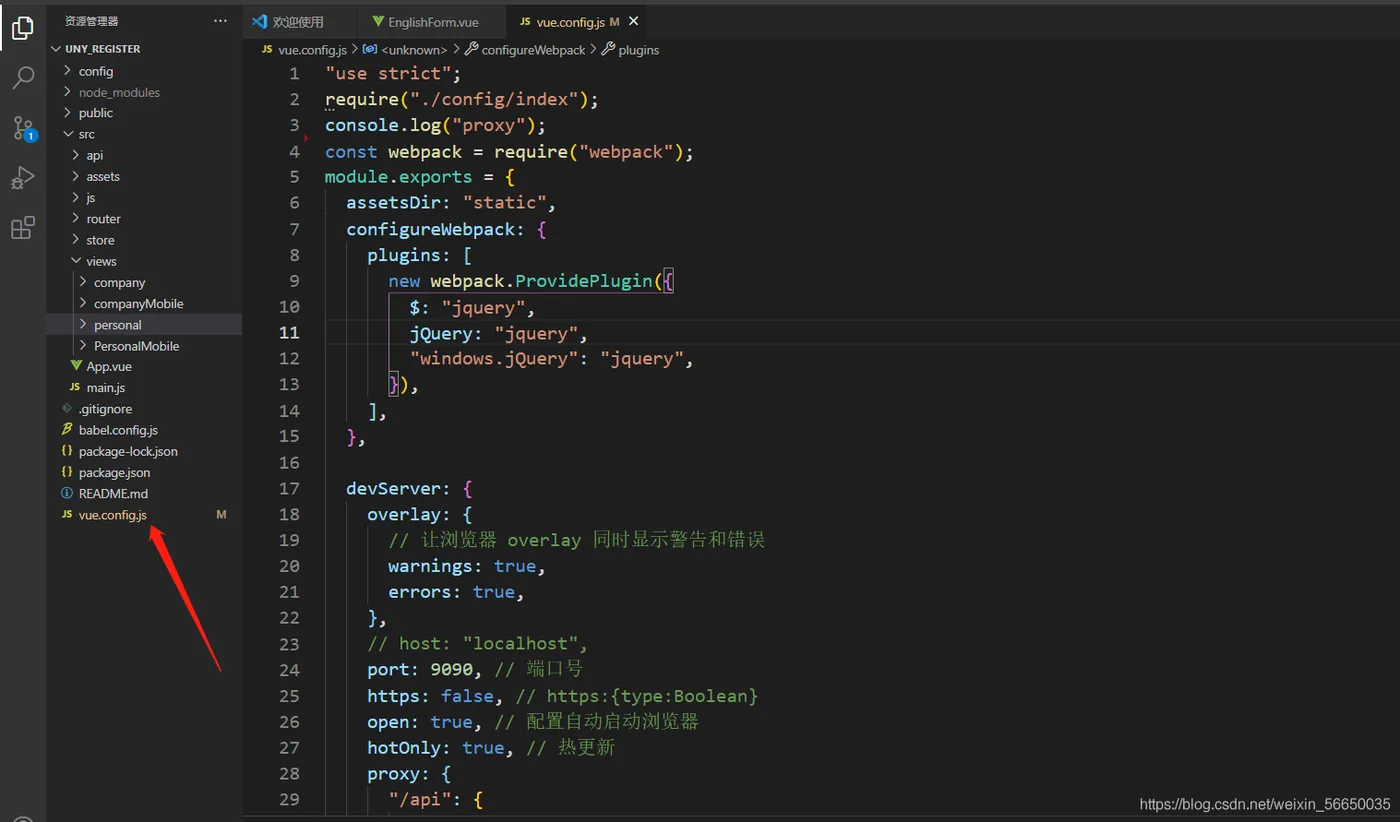Expand the store folder
This screenshot has width=1400, height=822.
[76, 240]
